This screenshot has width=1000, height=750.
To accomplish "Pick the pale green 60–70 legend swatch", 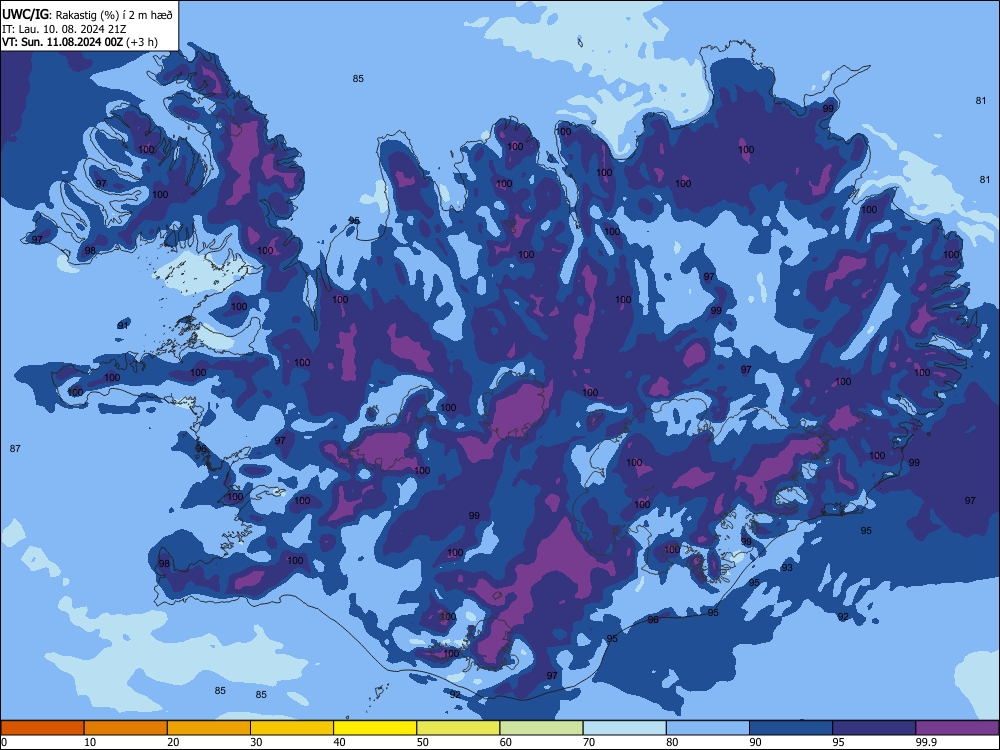I will 541,728.
